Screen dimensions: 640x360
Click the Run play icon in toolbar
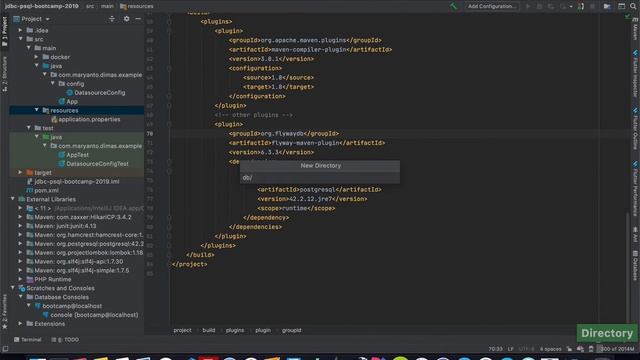coord(528,6)
